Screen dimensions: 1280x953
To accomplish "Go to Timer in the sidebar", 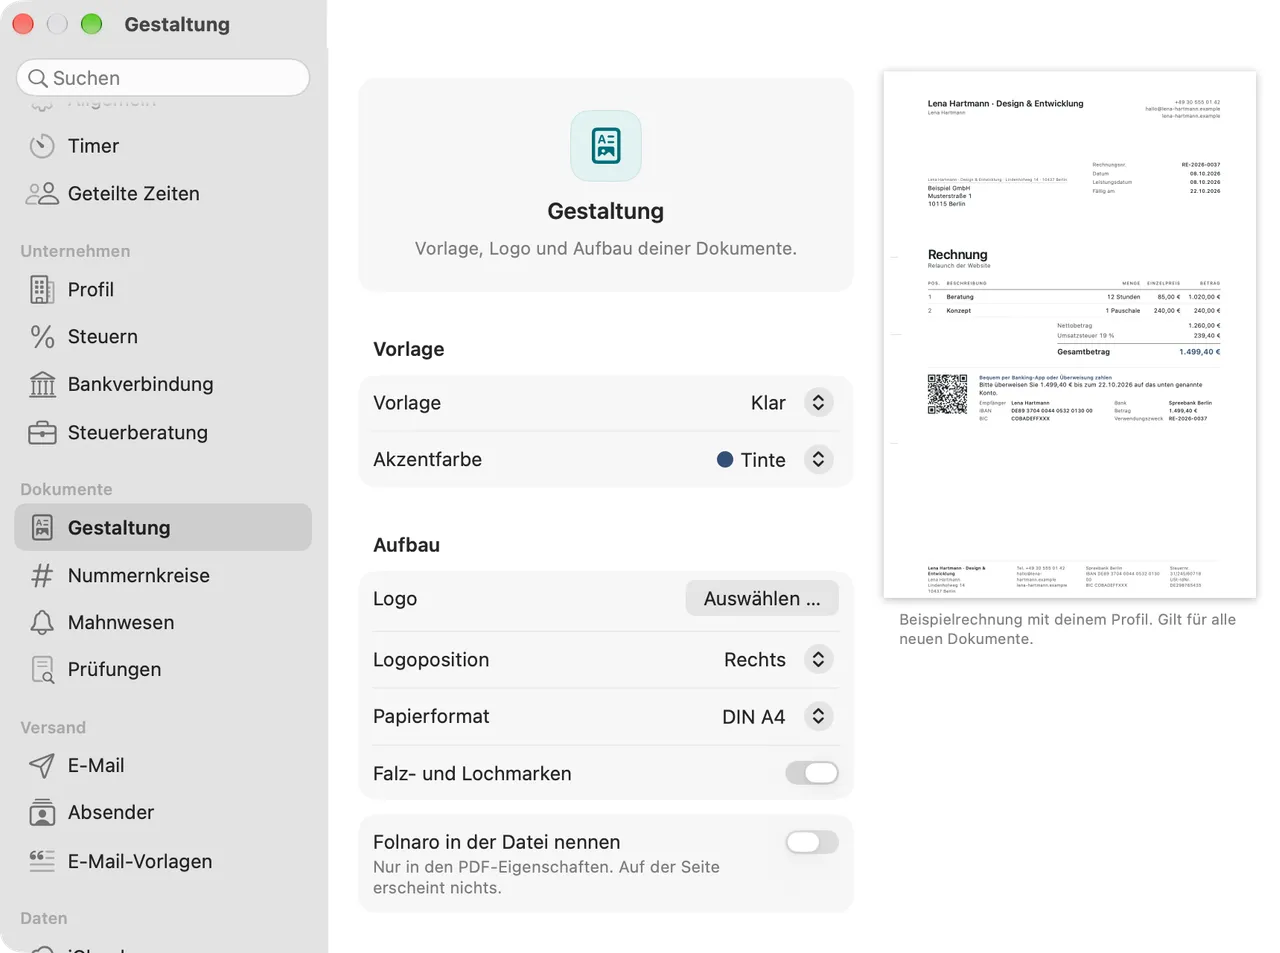I will click(x=163, y=146).
